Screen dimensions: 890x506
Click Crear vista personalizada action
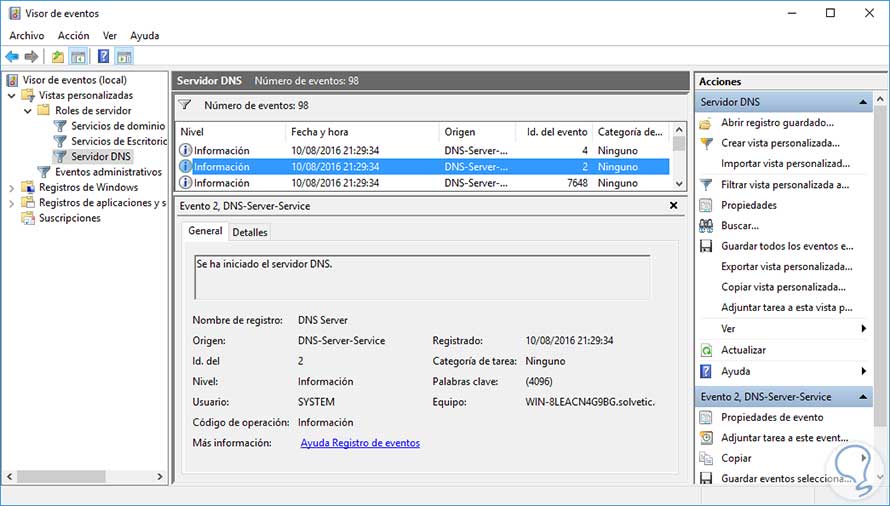tap(780, 143)
